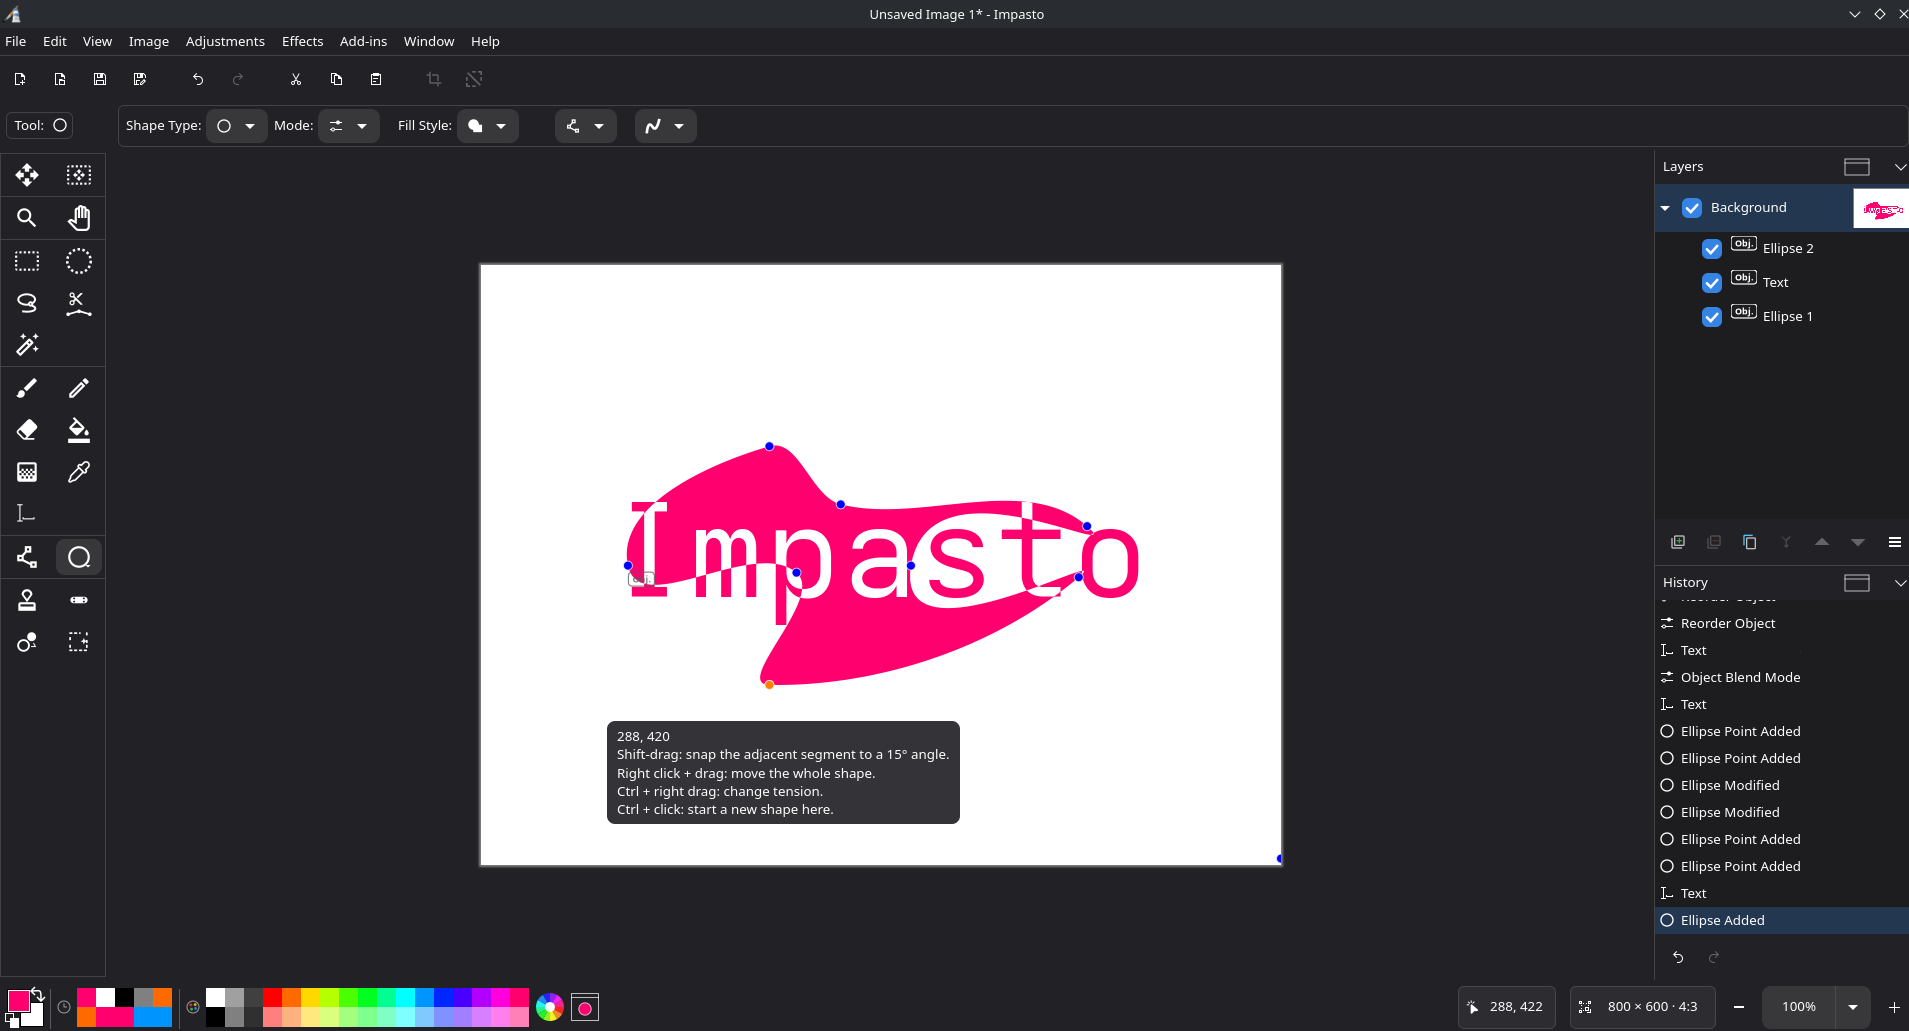Toggle Ellipse 1 visibility checkbox
The height and width of the screenshot is (1031, 1909).
coord(1712,317)
